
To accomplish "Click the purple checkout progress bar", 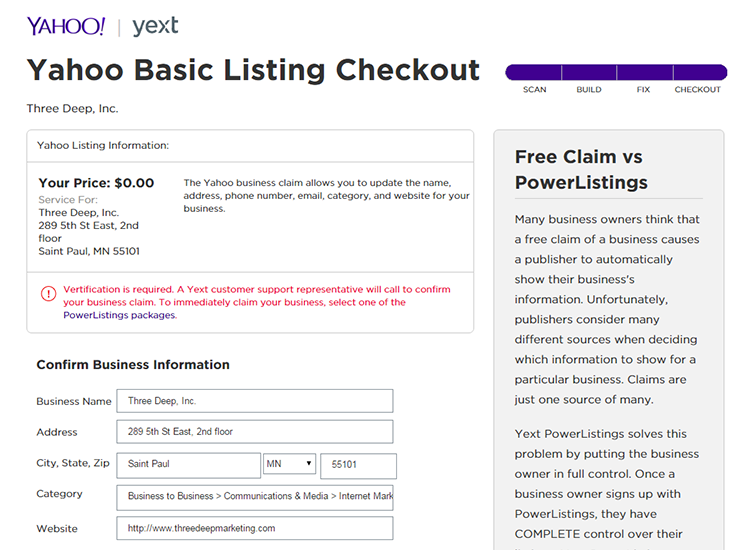I will click(616, 72).
